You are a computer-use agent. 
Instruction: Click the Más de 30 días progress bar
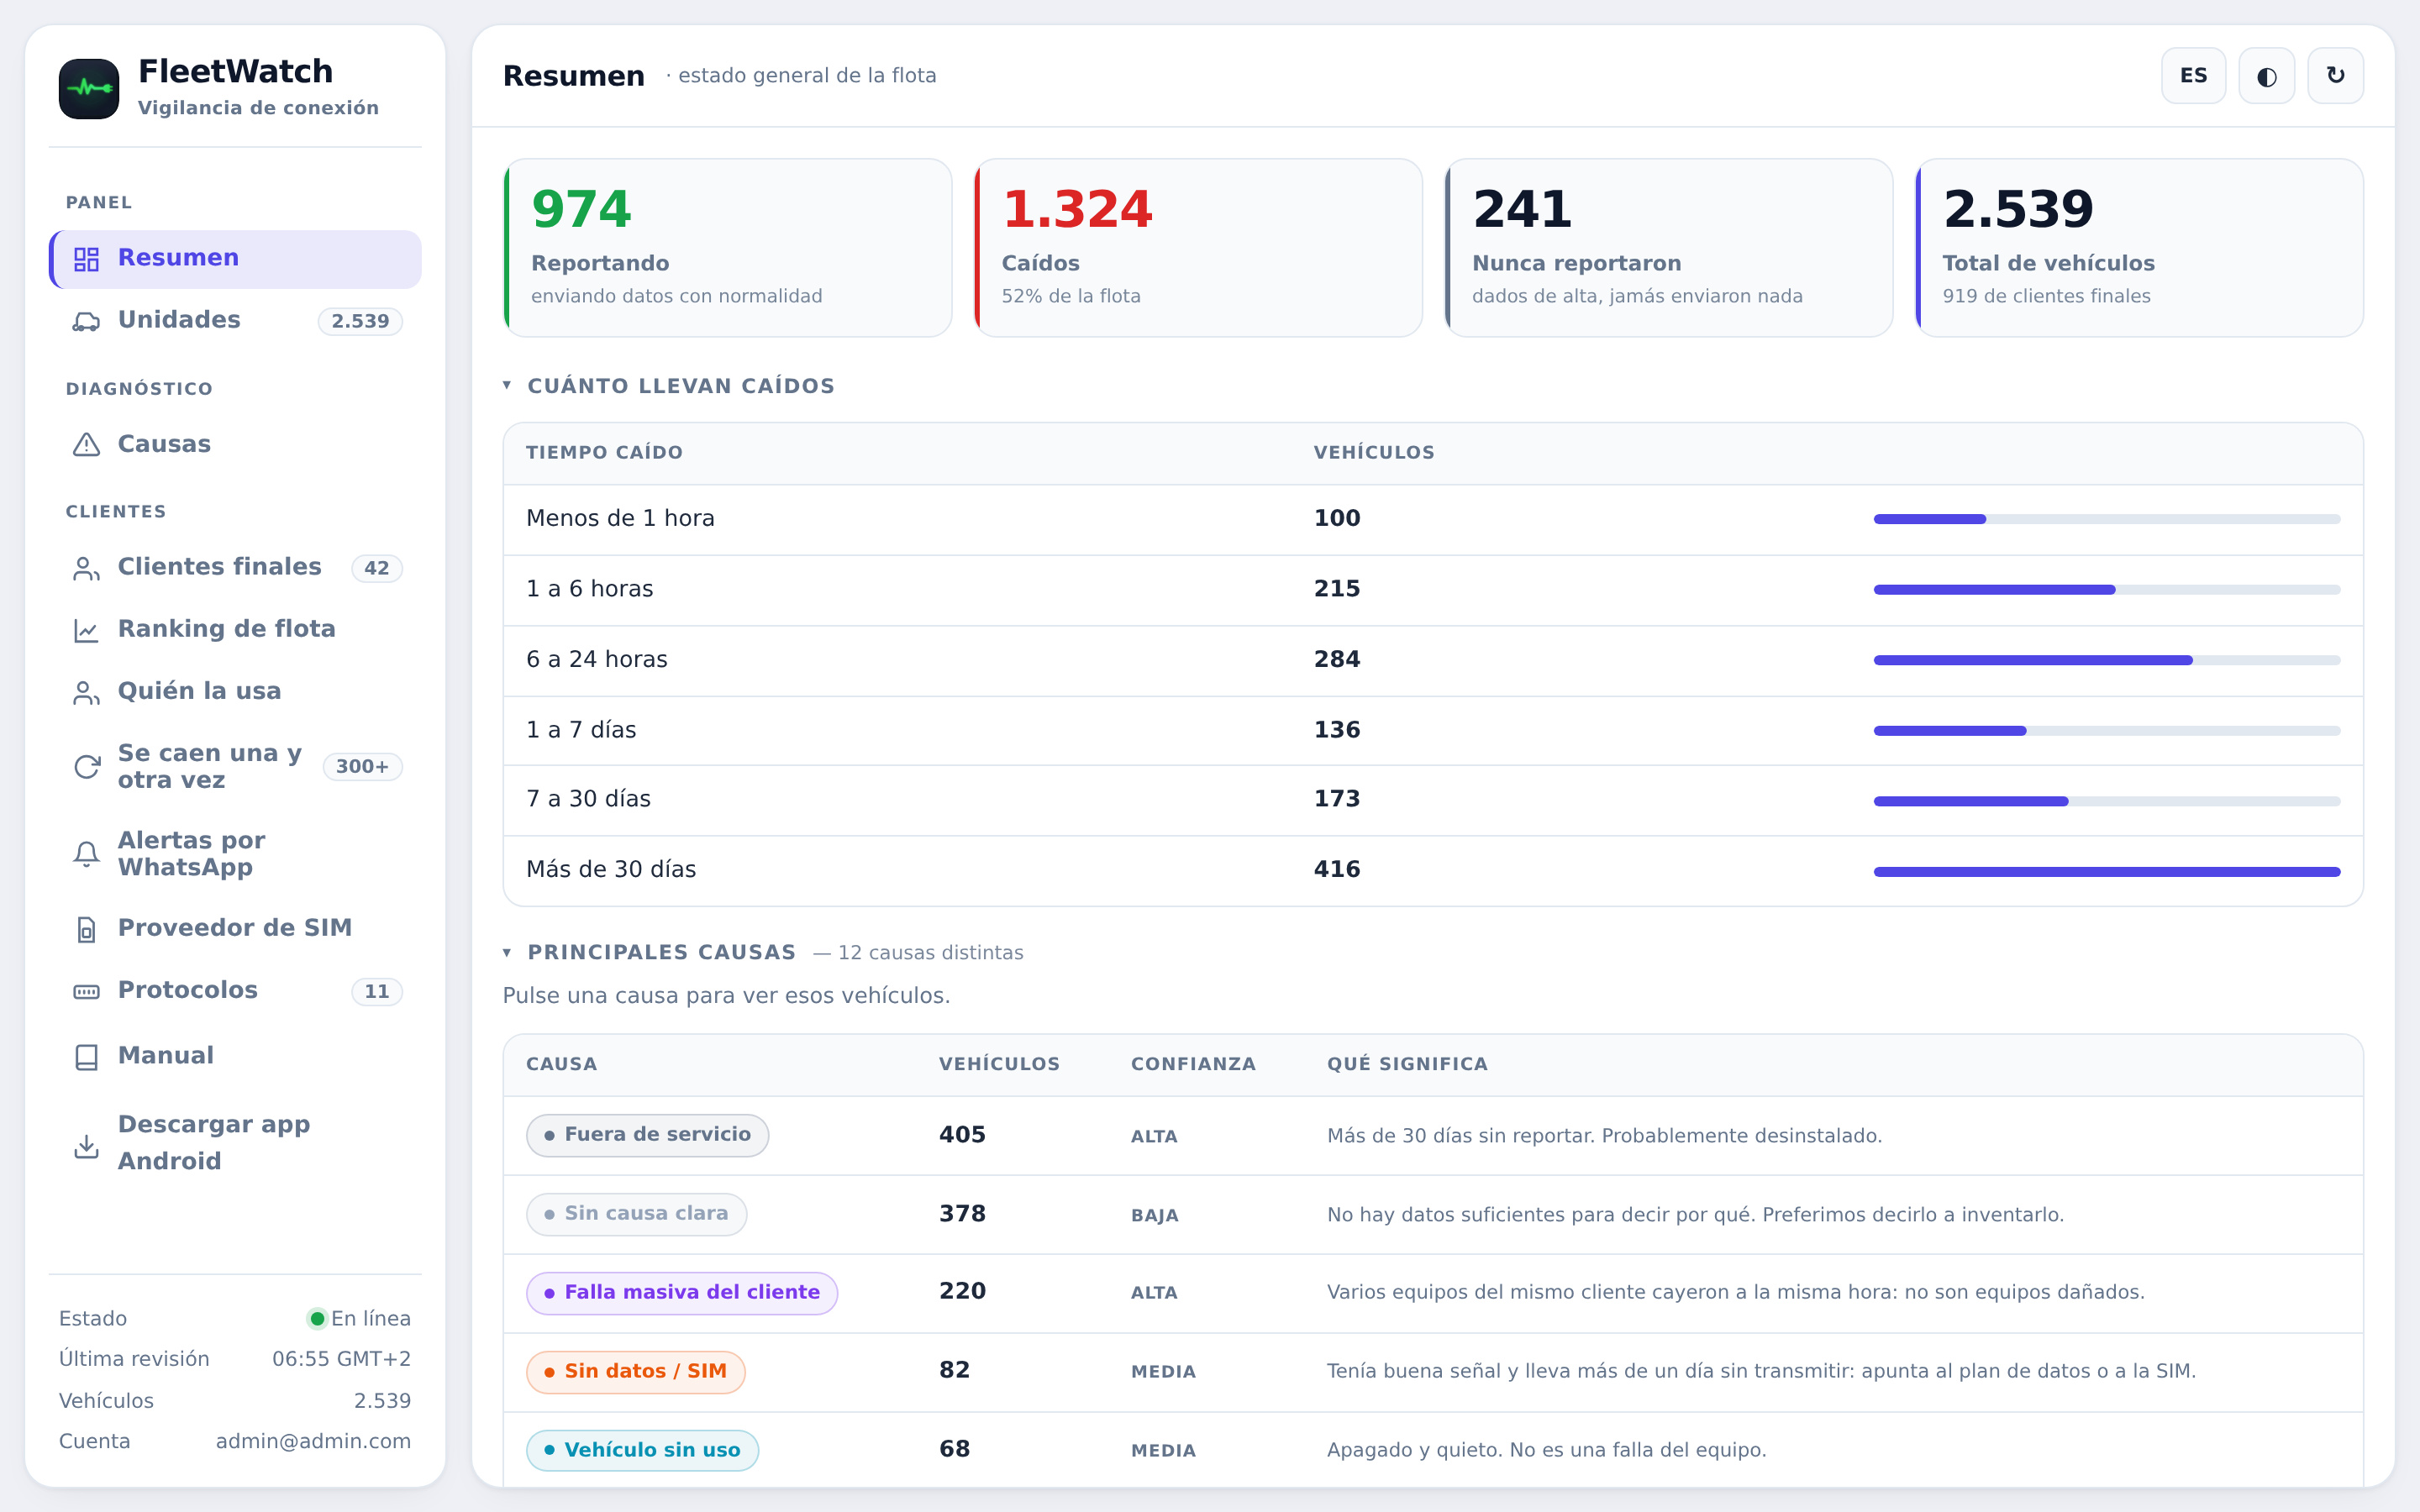2106,872
